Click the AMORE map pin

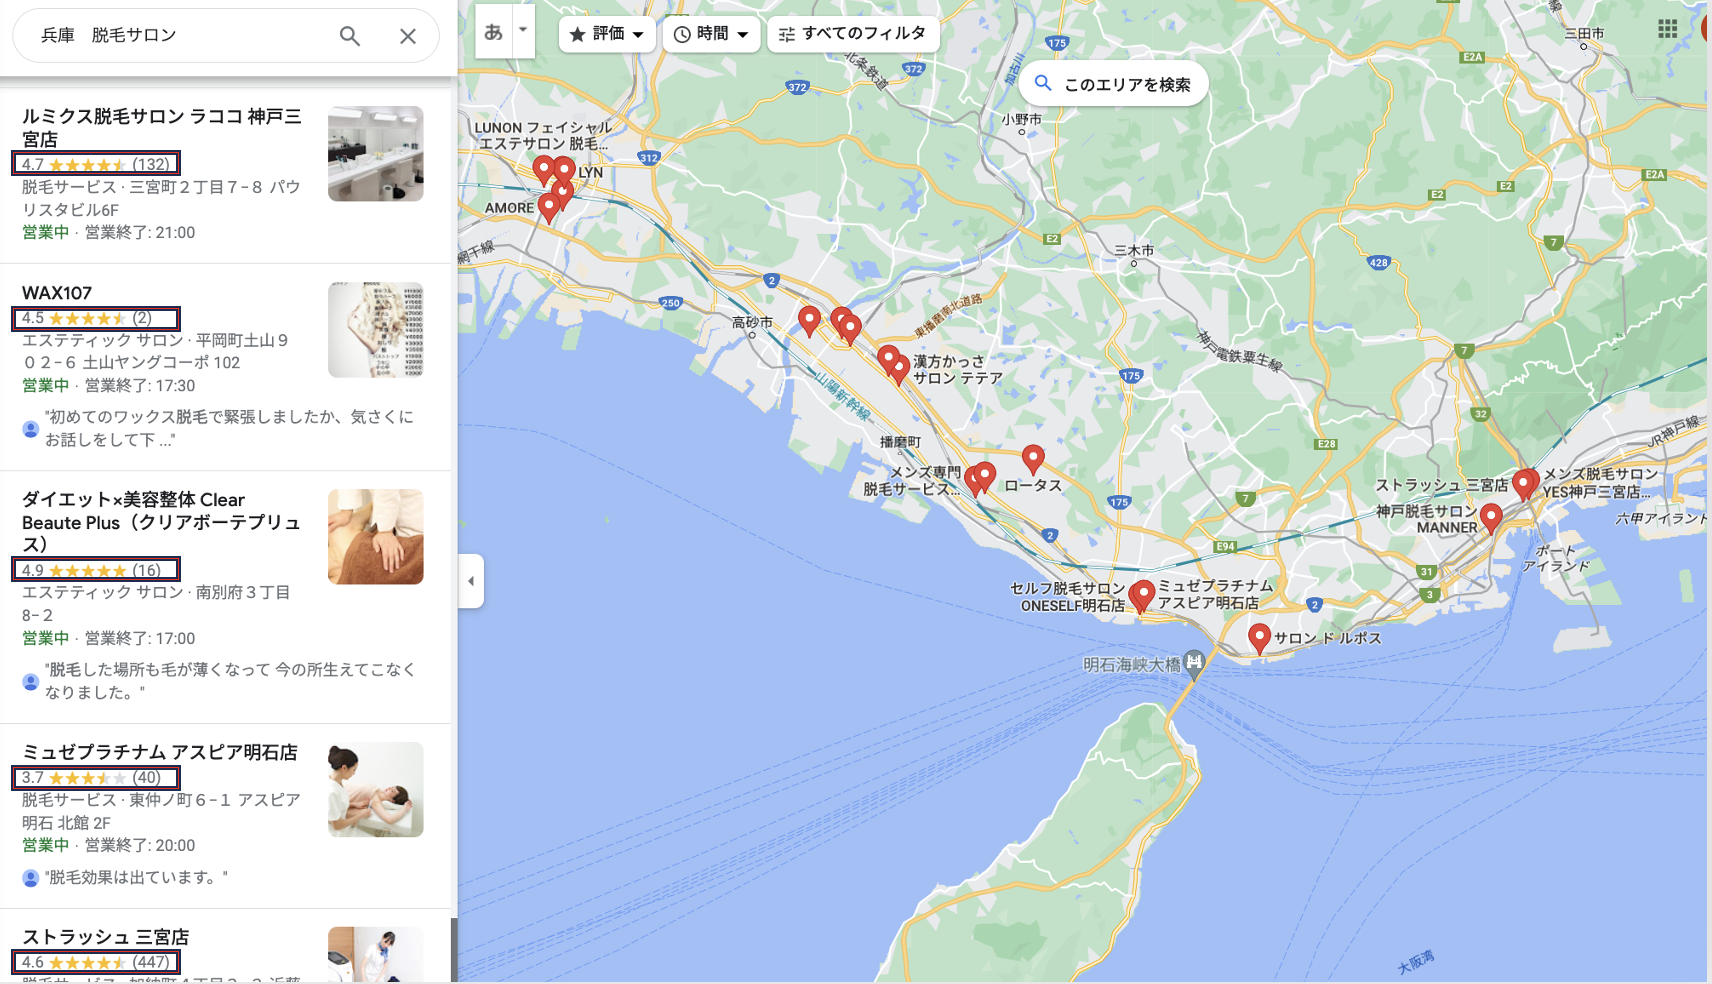(548, 207)
